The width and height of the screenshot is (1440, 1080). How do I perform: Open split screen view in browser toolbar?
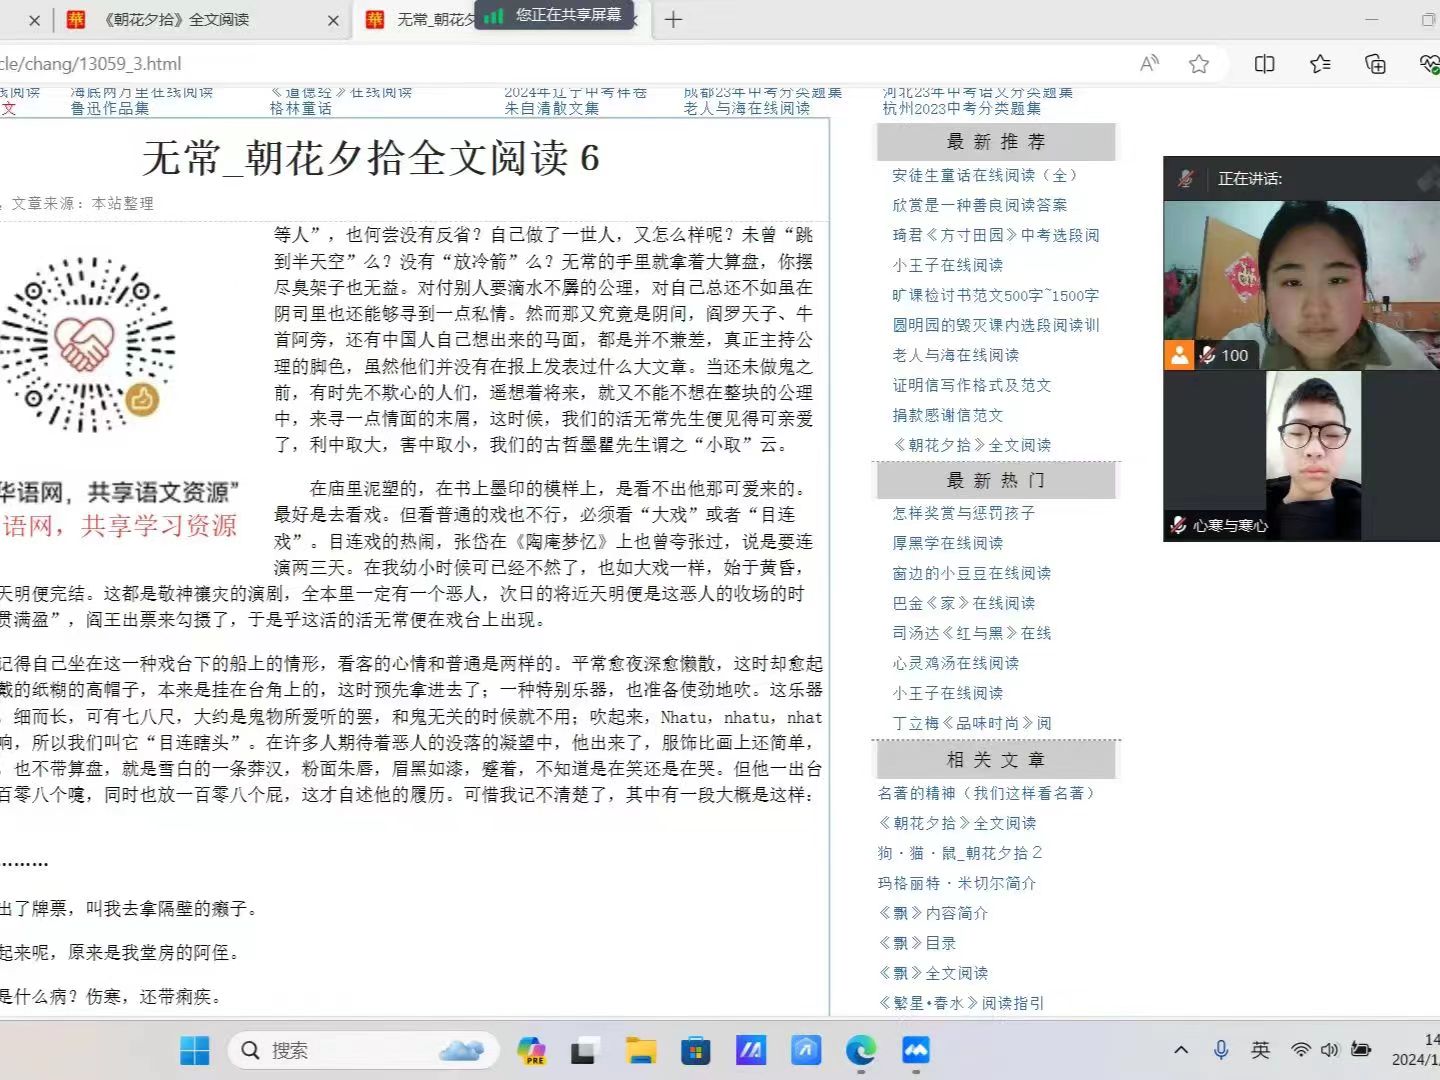tap(1264, 64)
